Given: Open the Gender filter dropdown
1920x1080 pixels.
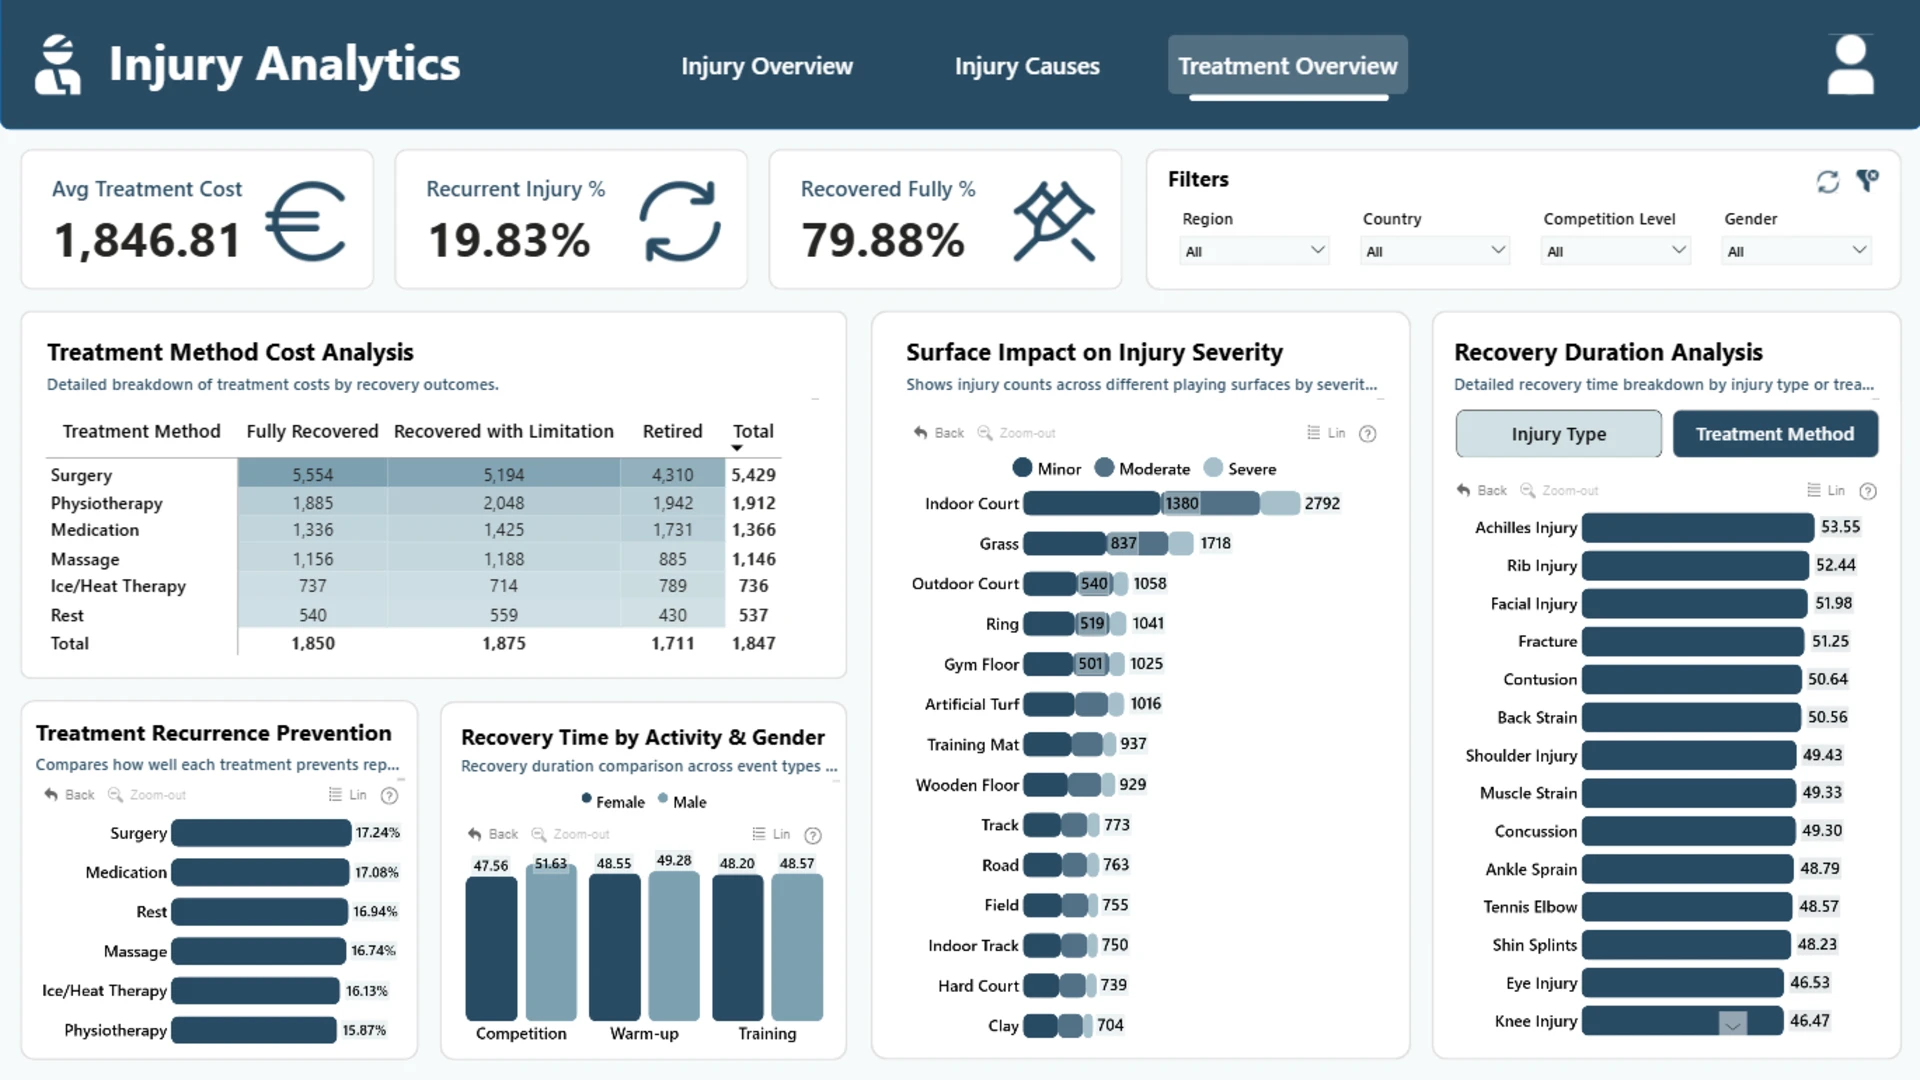Looking at the screenshot, I should point(1796,250).
